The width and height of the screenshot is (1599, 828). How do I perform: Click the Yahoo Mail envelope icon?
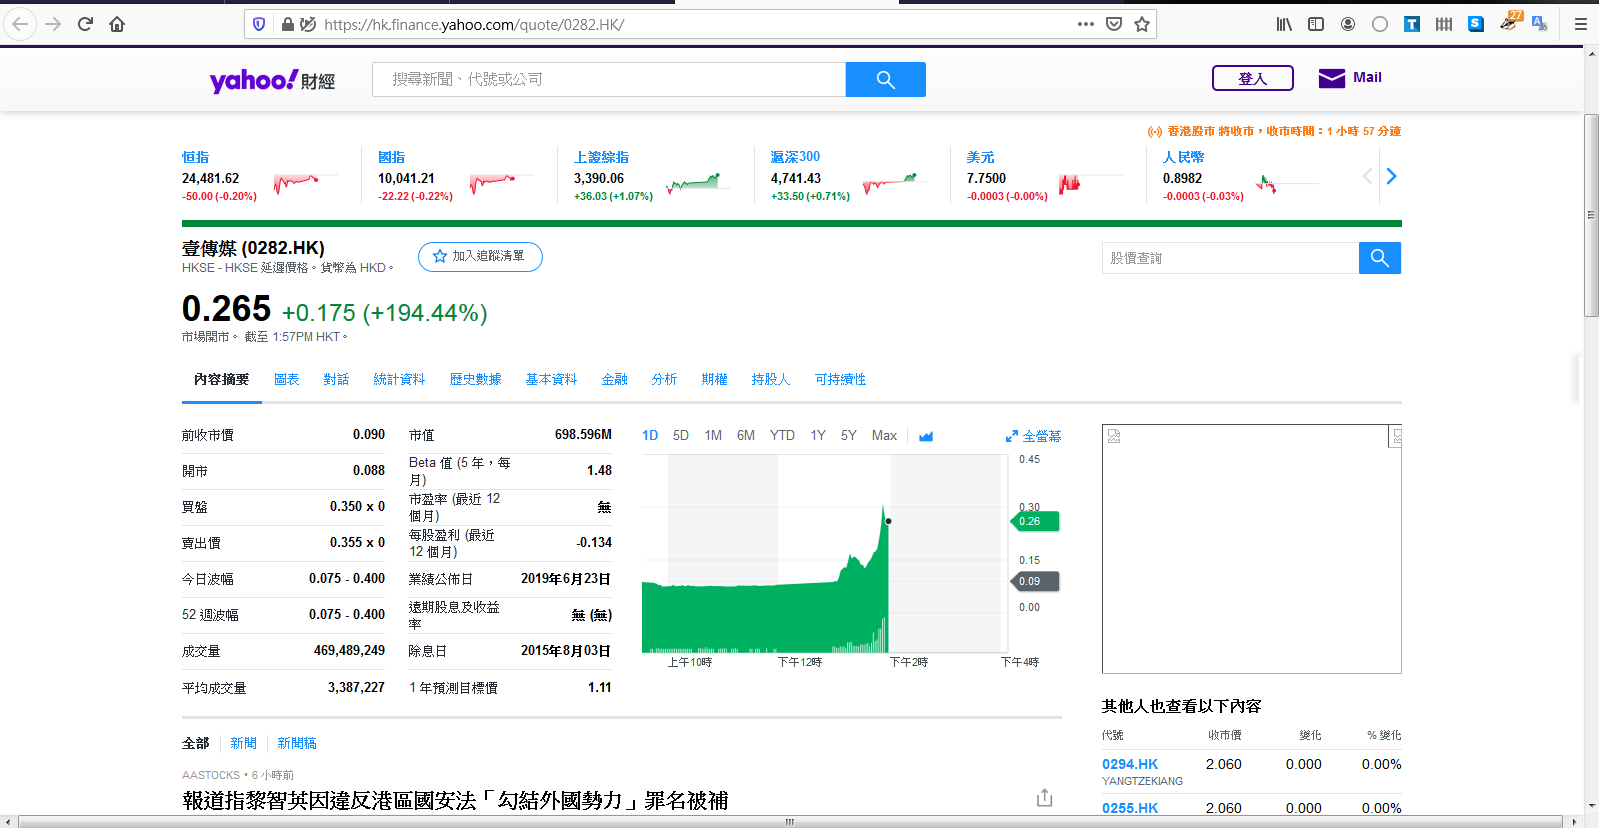(1331, 78)
